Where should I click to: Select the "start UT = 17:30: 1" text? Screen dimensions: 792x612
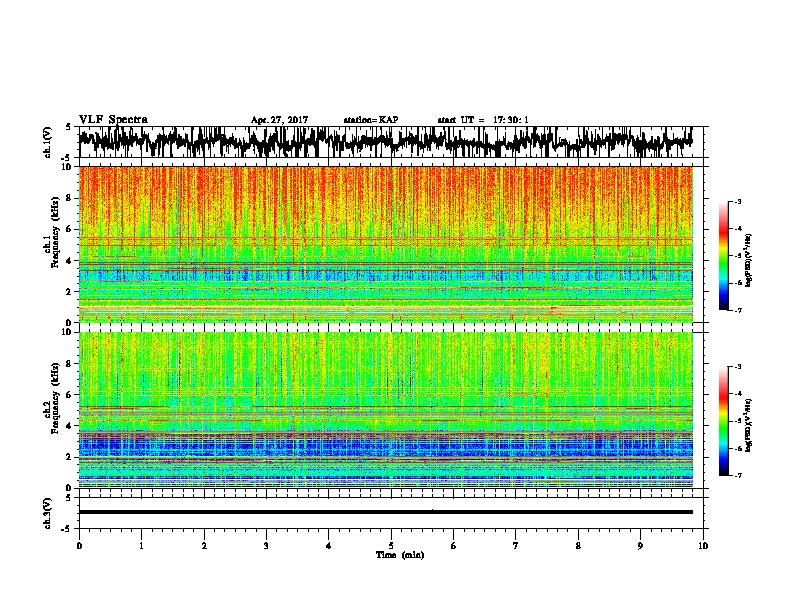pyautogui.click(x=483, y=120)
